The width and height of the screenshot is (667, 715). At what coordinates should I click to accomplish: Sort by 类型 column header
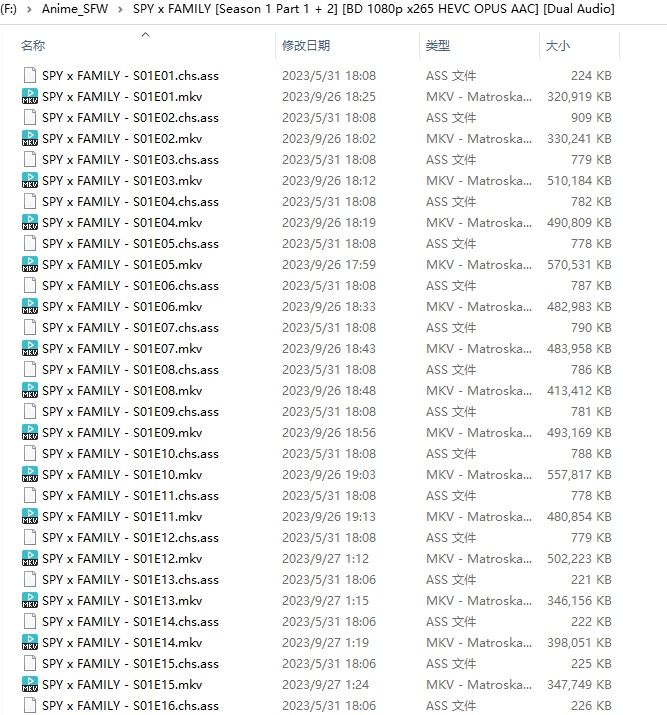(438, 46)
